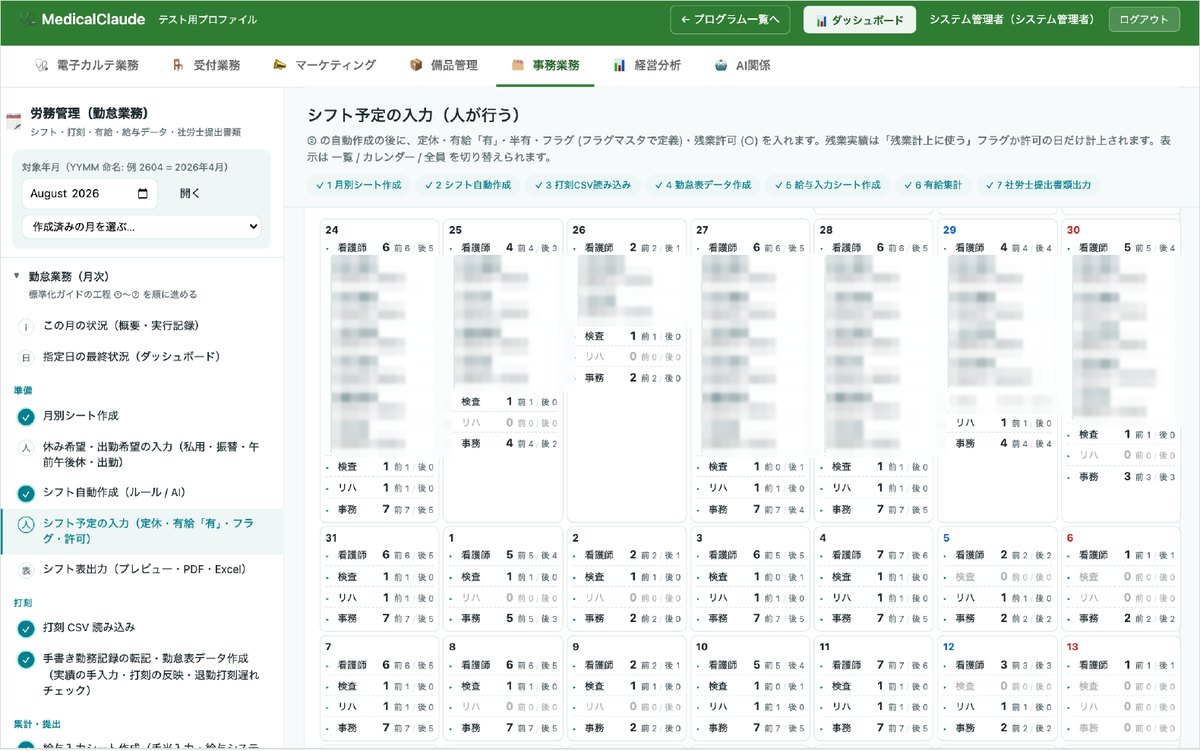Open 備品管理 via its box icon

(x=416, y=65)
